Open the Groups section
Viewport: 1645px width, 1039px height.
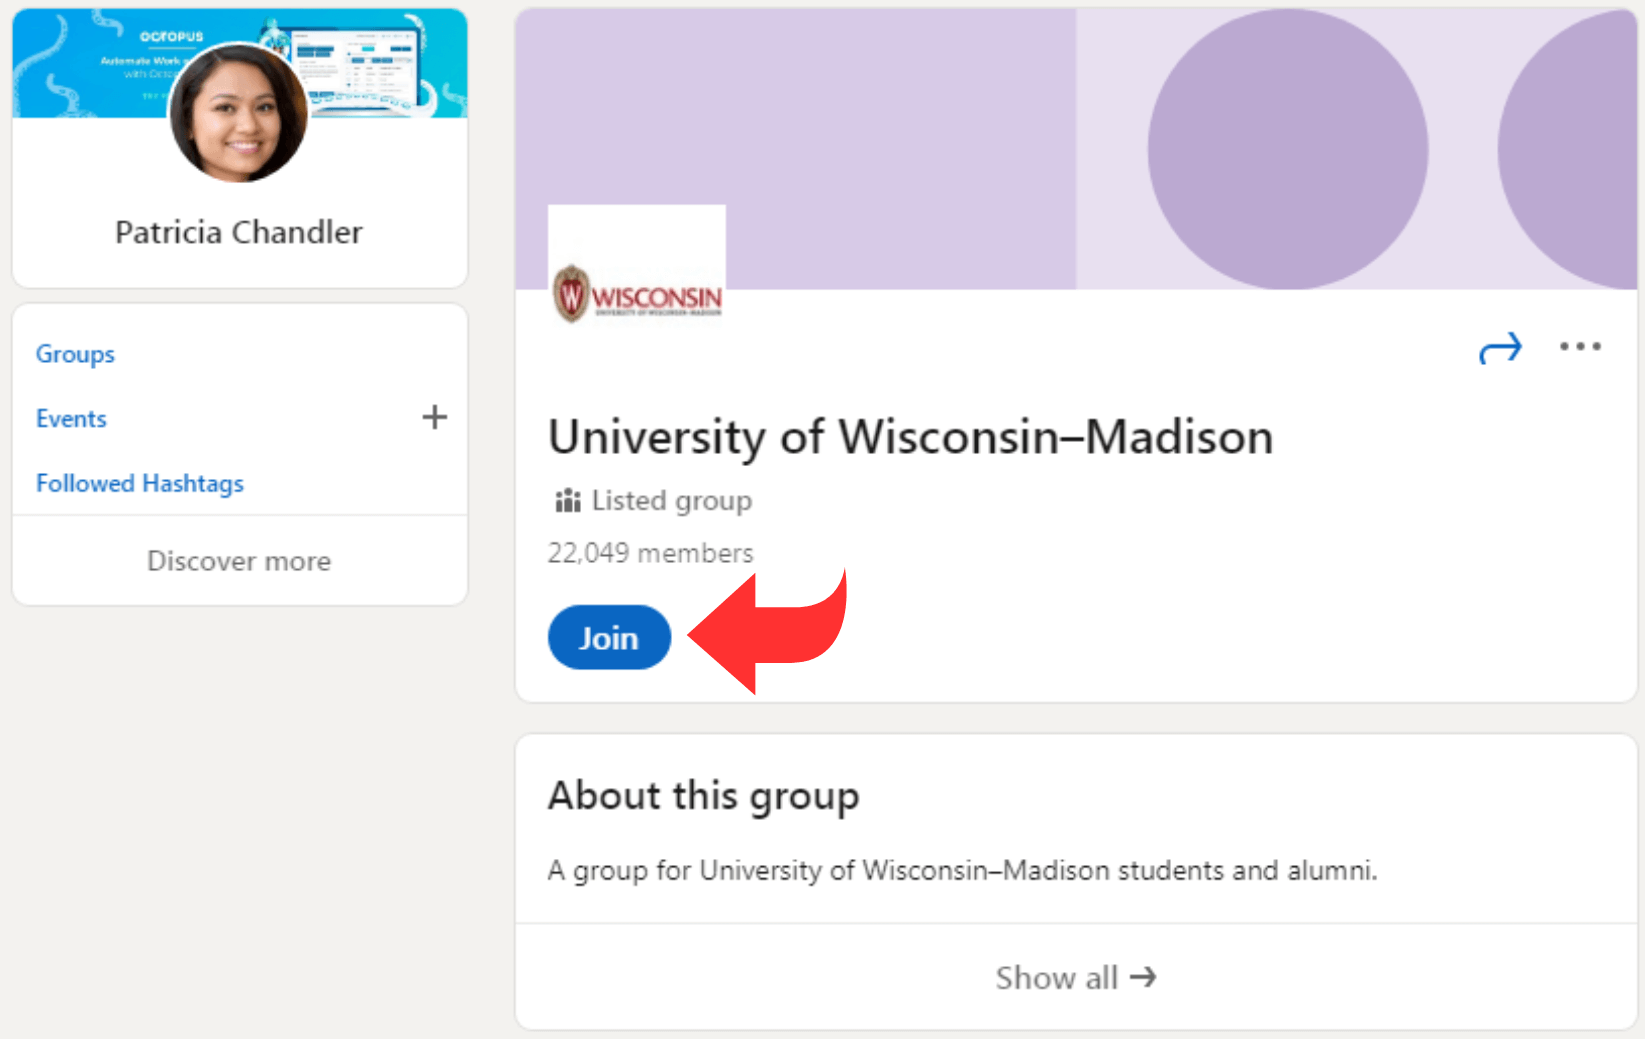74,353
